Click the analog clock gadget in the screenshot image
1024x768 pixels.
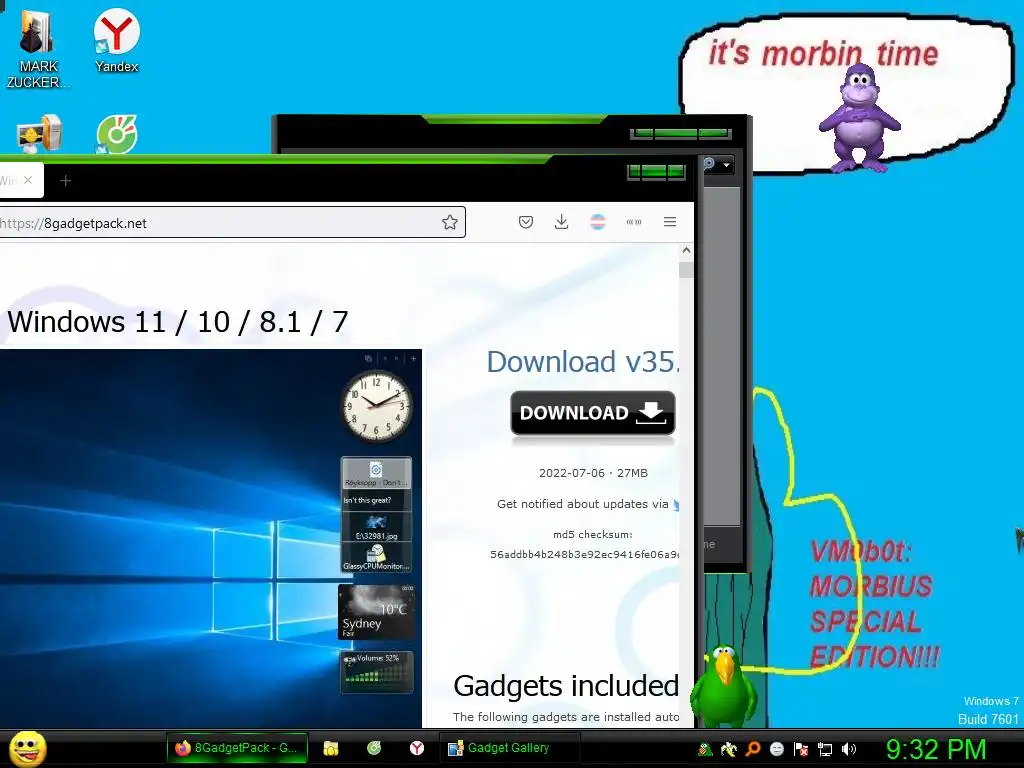pos(376,406)
